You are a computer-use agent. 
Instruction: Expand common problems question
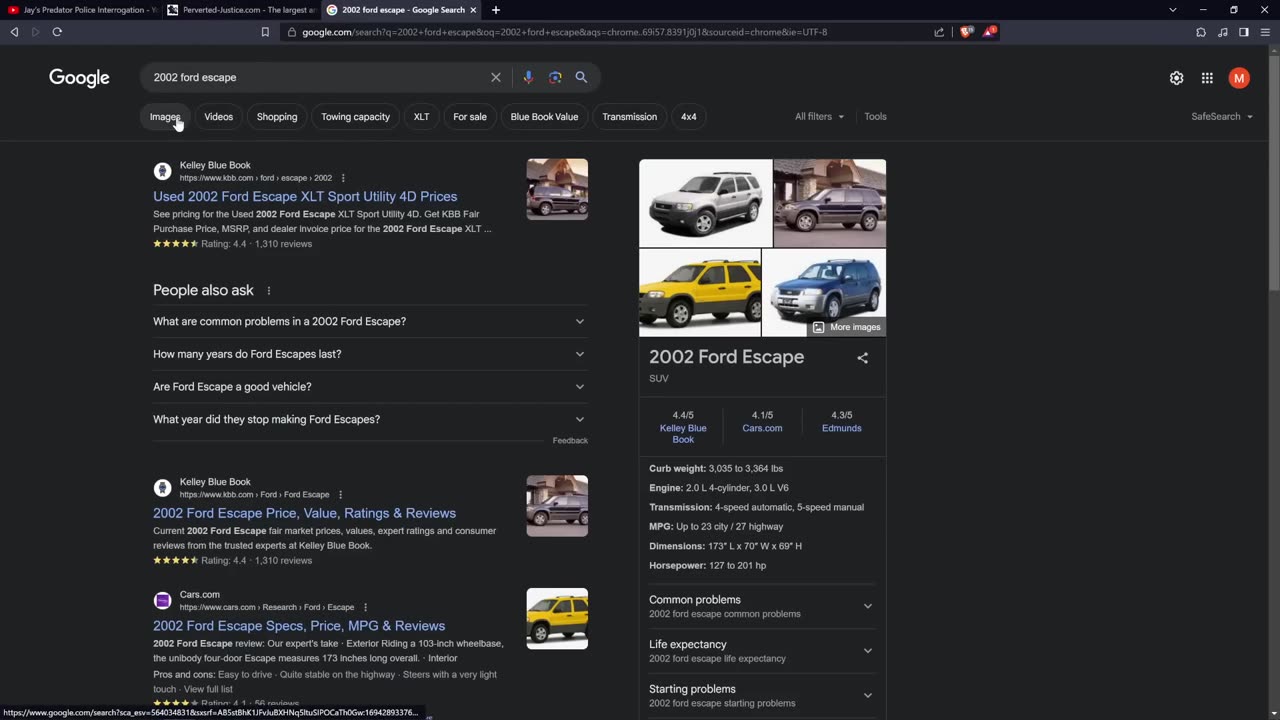tap(369, 321)
